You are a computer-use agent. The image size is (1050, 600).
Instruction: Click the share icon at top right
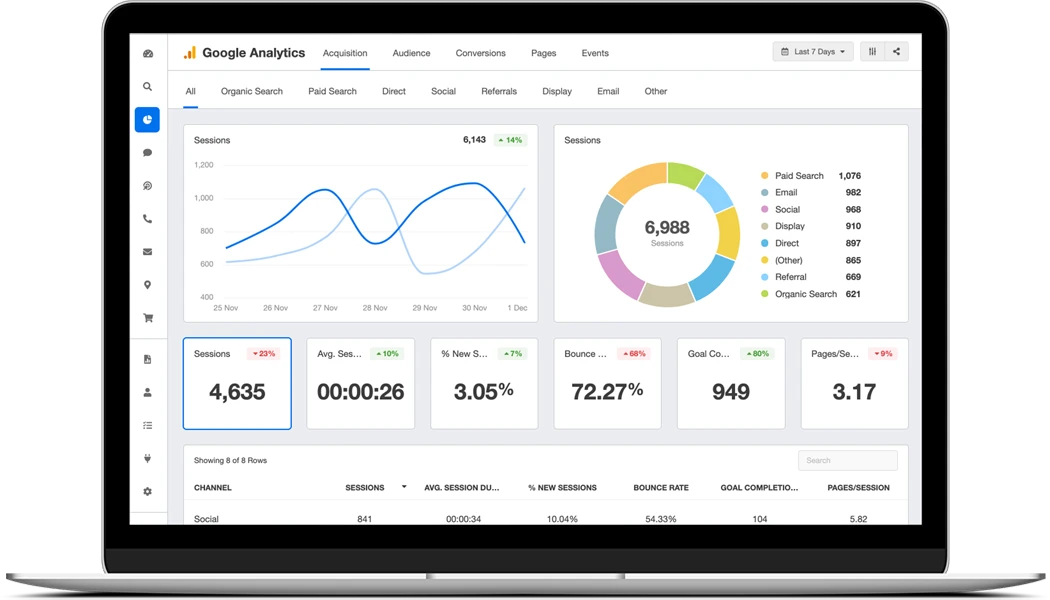pos(897,51)
